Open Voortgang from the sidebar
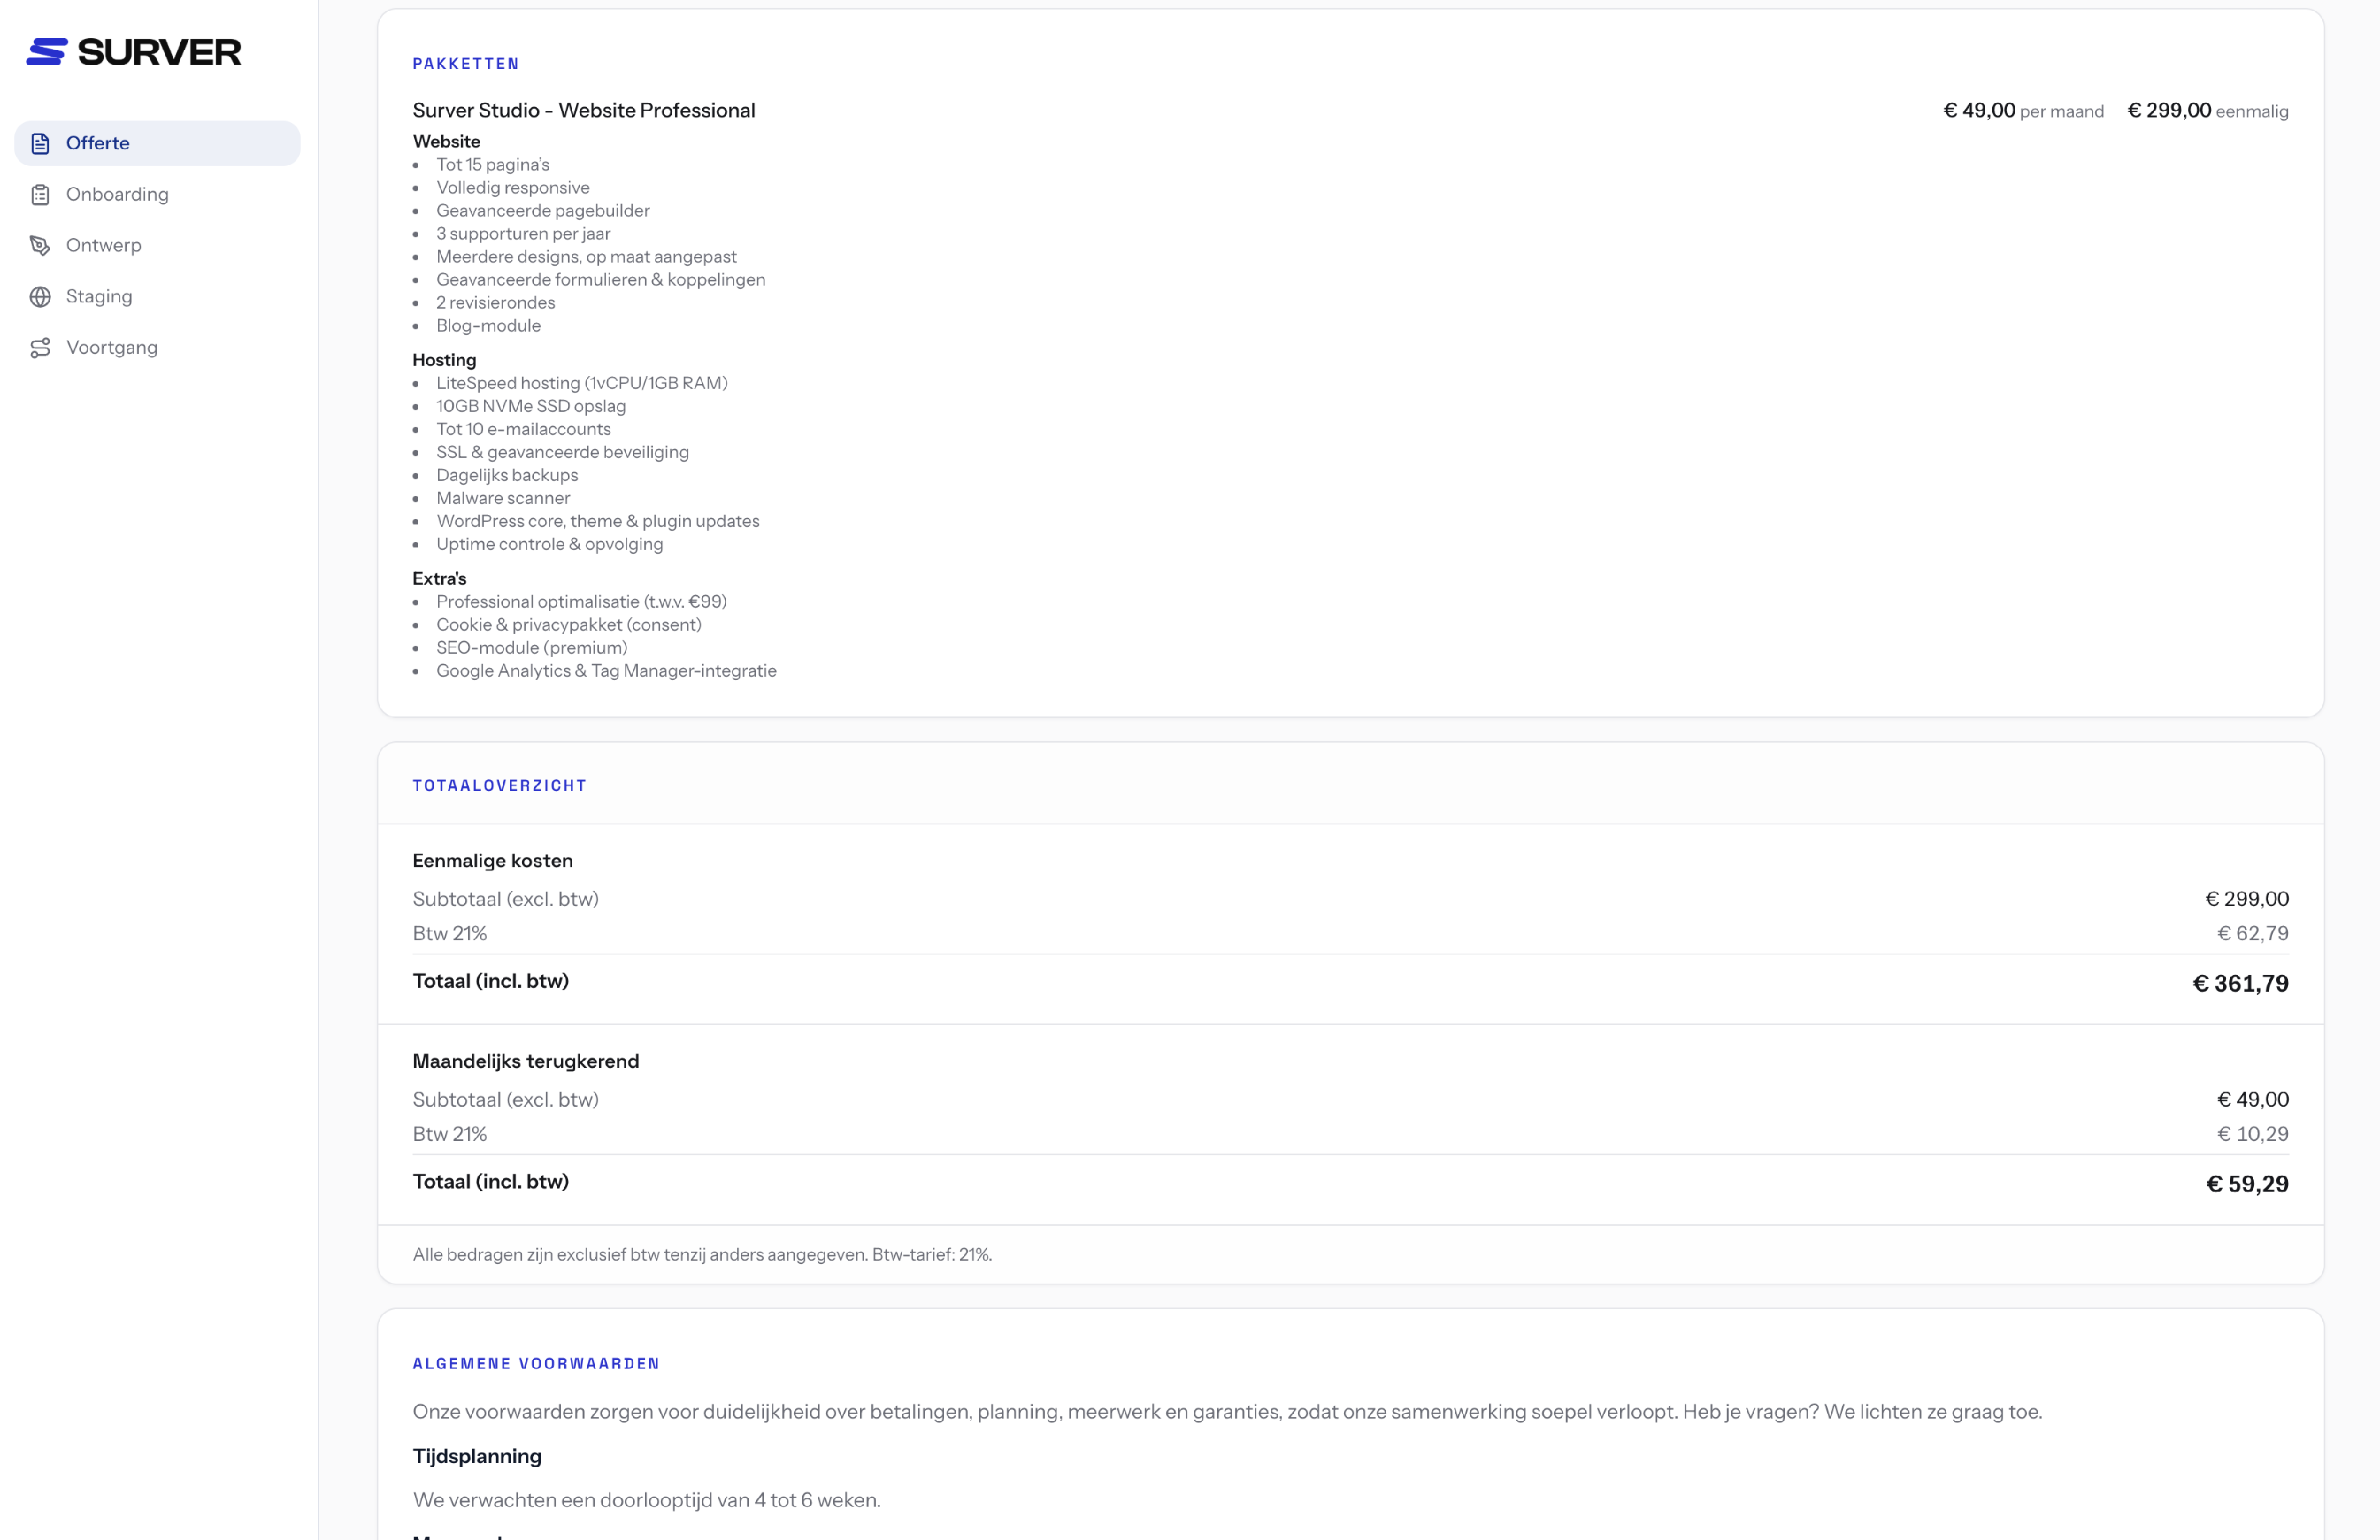This screenshot has height=1540, width=2380. [157, 348]
